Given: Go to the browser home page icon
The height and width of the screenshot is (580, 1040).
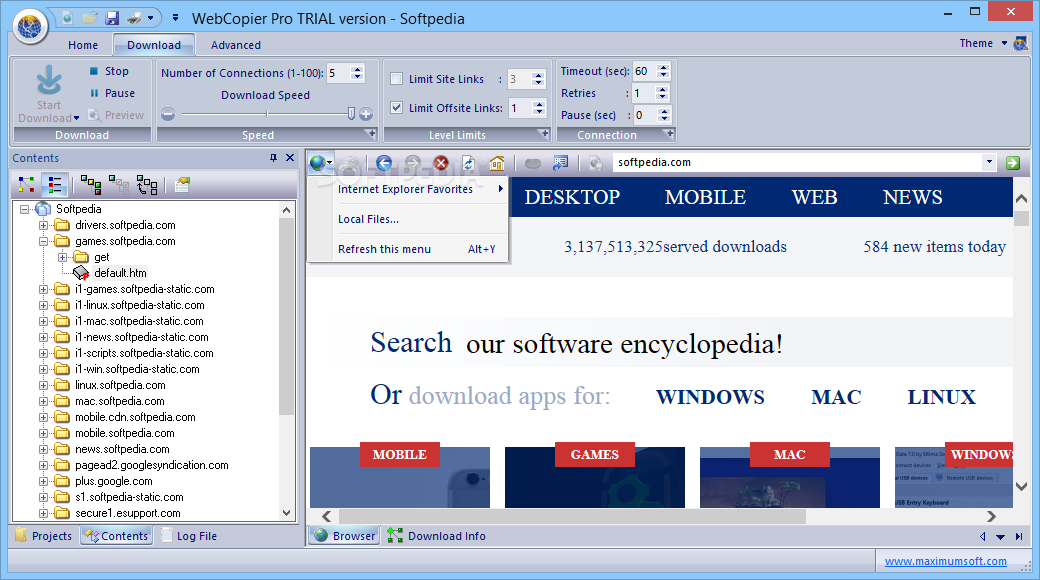Looking at the screenshot, I should point(497,163).
